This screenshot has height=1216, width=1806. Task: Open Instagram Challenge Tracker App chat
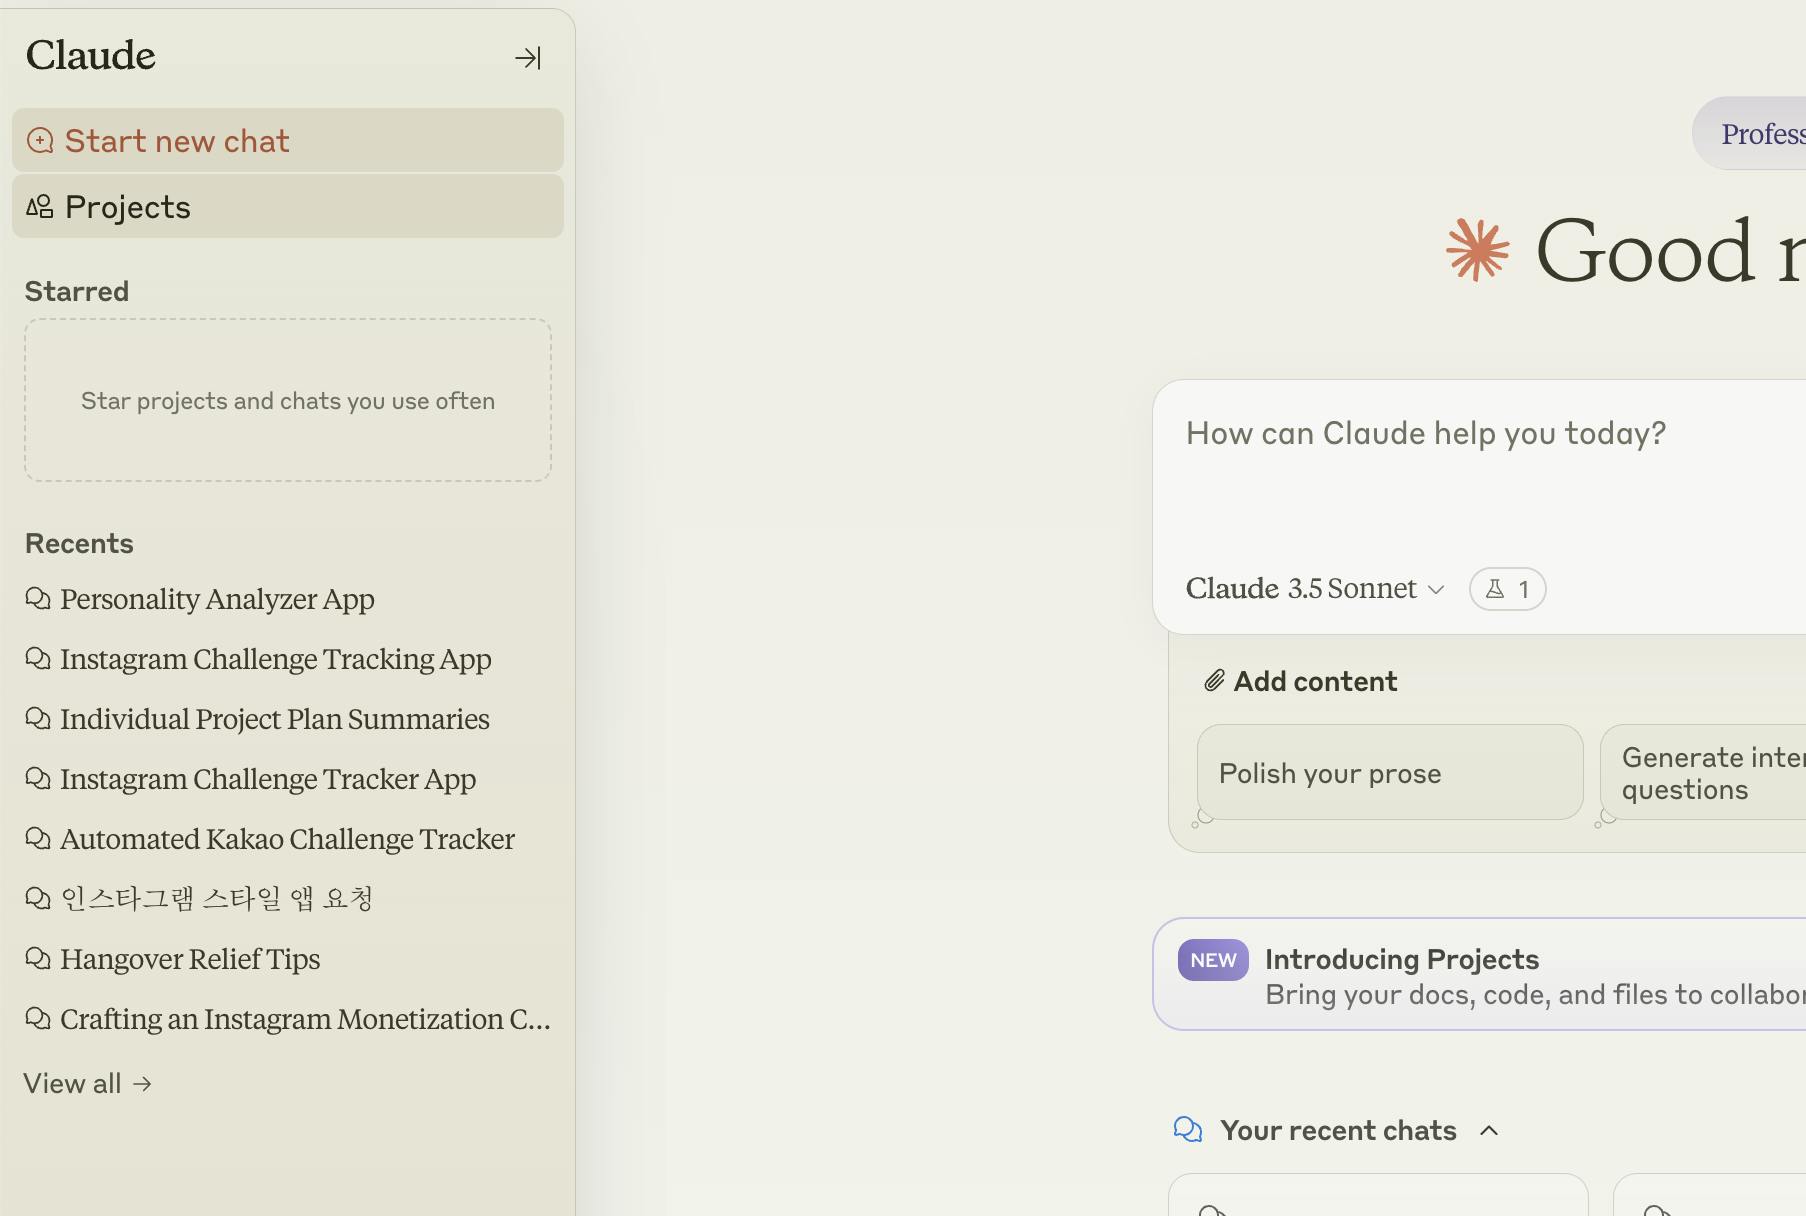(267, 779)
